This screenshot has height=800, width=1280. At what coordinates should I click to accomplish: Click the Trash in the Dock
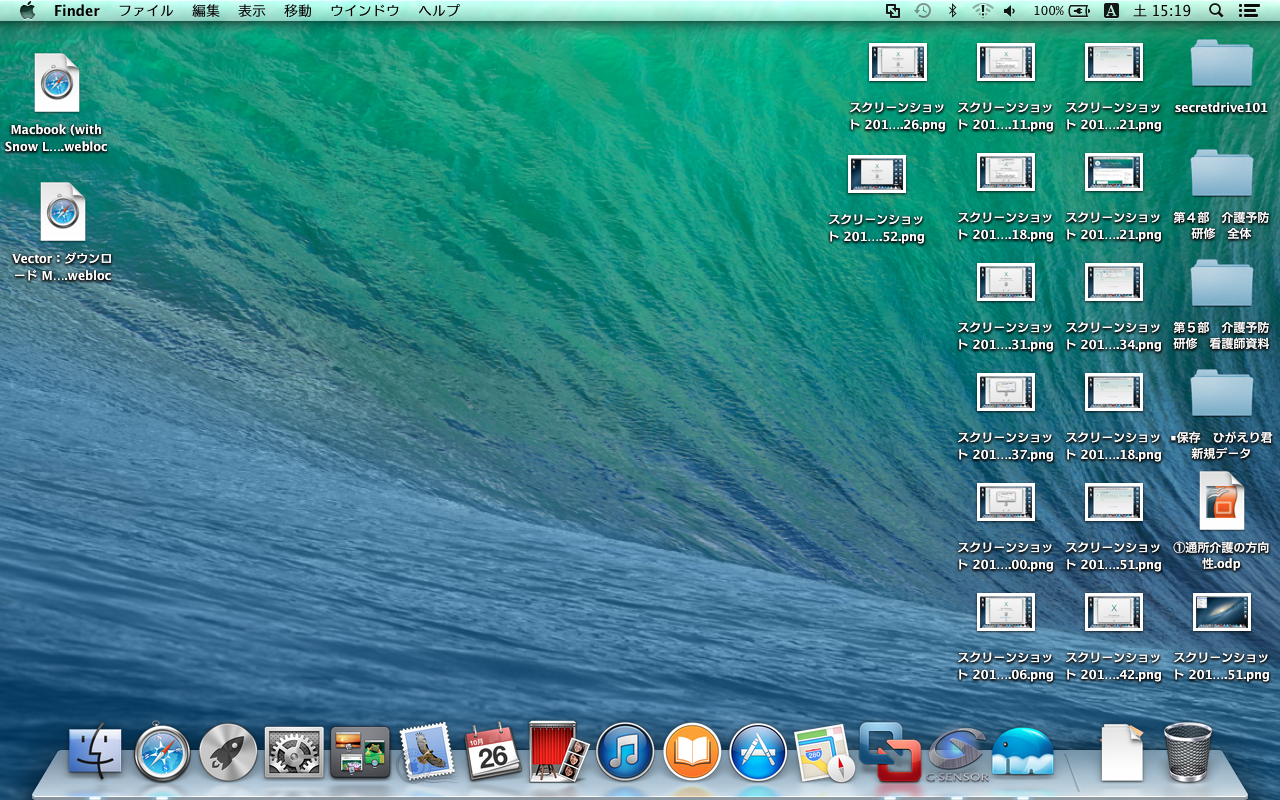point(1188,752)
